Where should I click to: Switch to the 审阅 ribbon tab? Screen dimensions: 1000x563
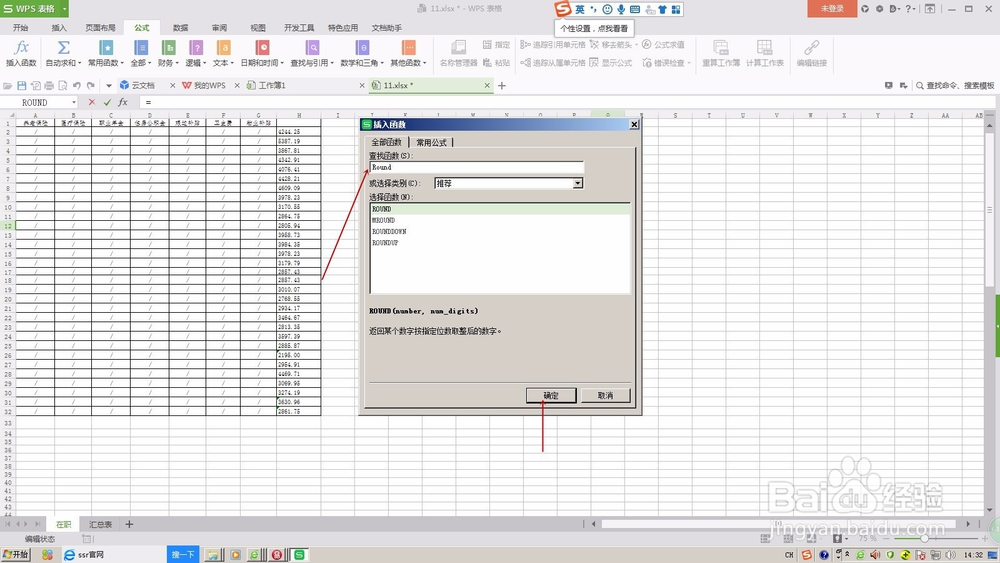point(219,28)
